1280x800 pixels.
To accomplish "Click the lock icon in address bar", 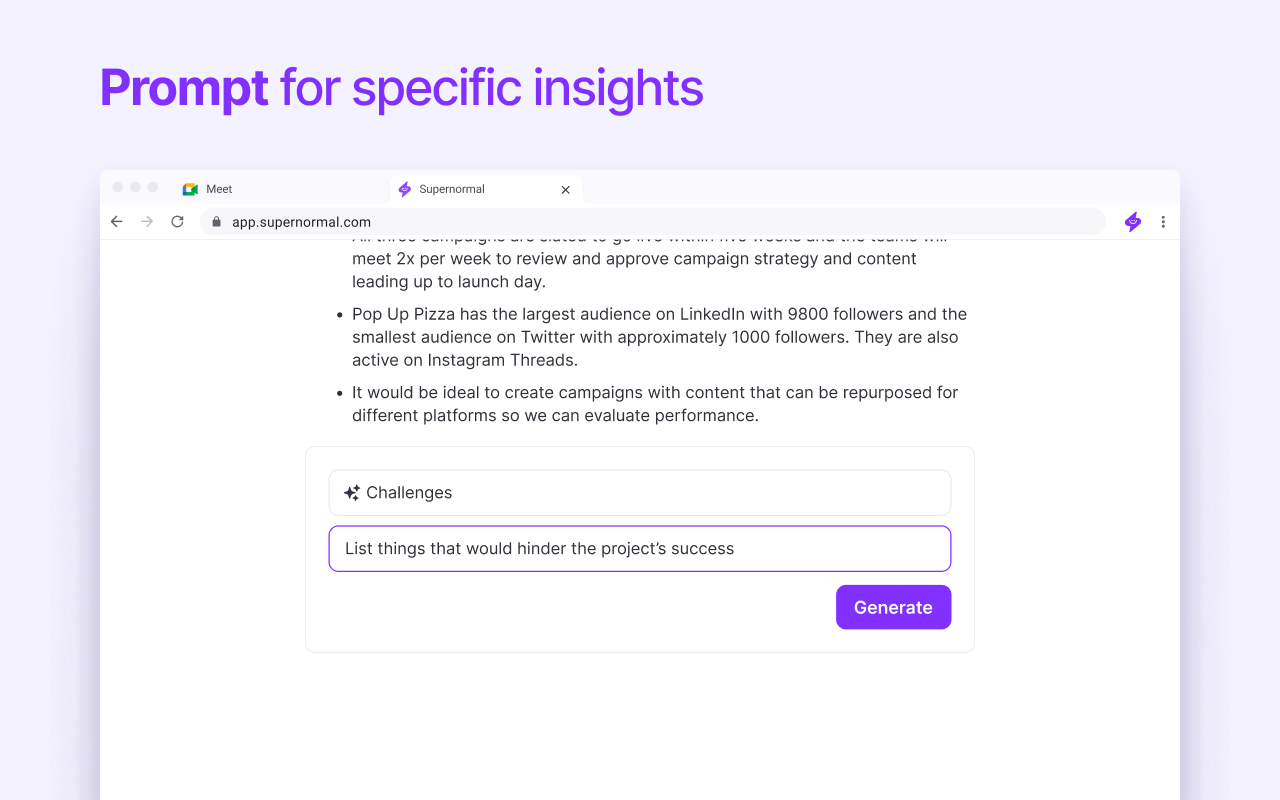I will tap(216, 222).
